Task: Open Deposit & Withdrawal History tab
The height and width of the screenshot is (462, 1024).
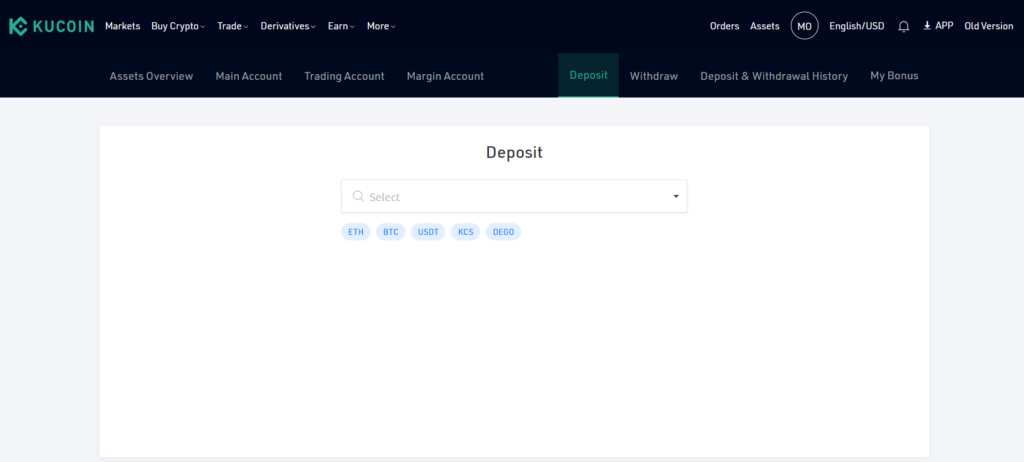Action: (x=774, y=76)
